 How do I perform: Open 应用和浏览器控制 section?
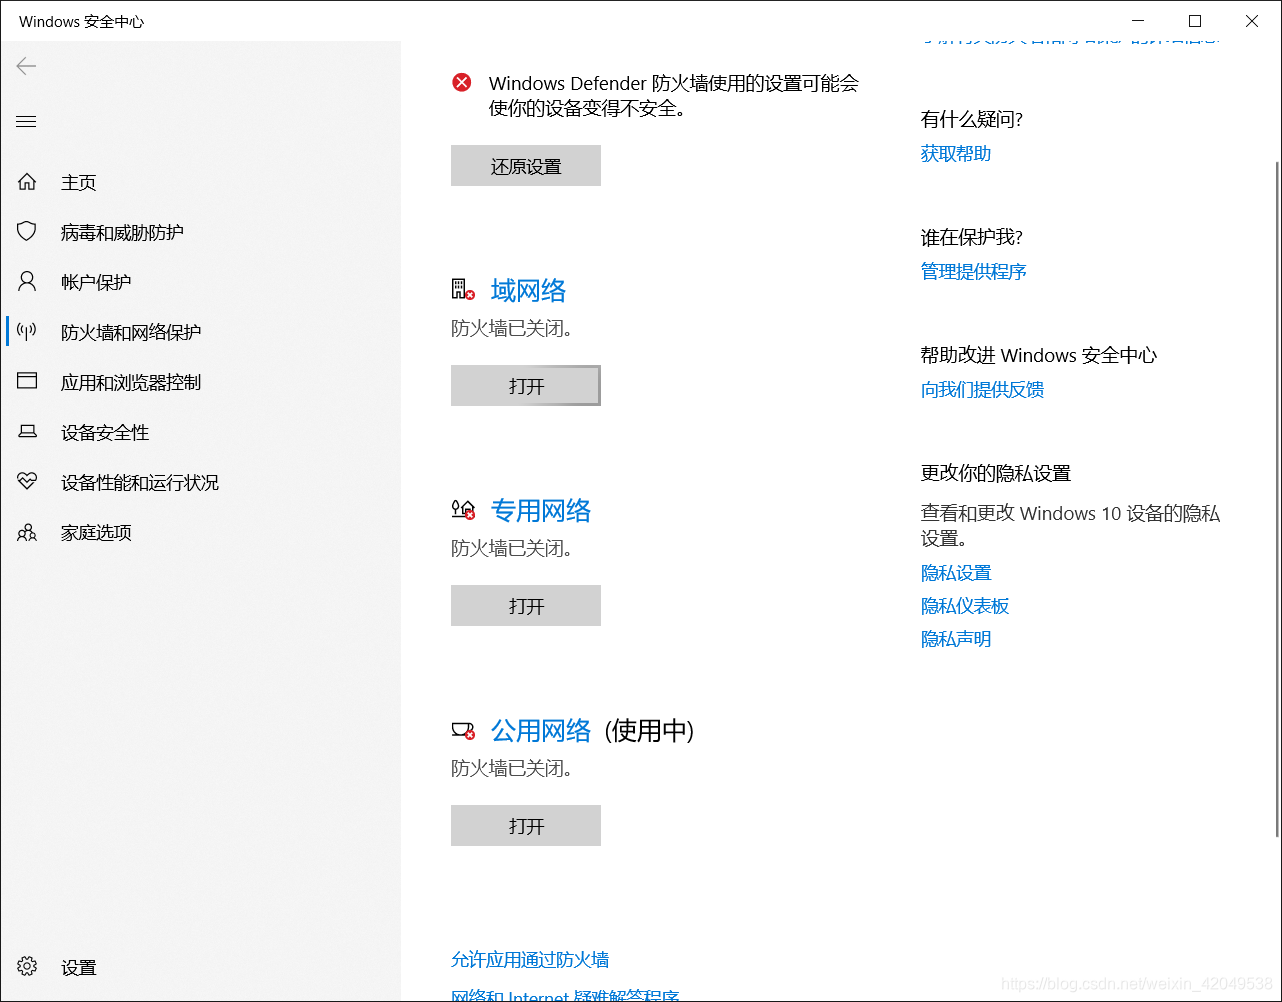131,382
